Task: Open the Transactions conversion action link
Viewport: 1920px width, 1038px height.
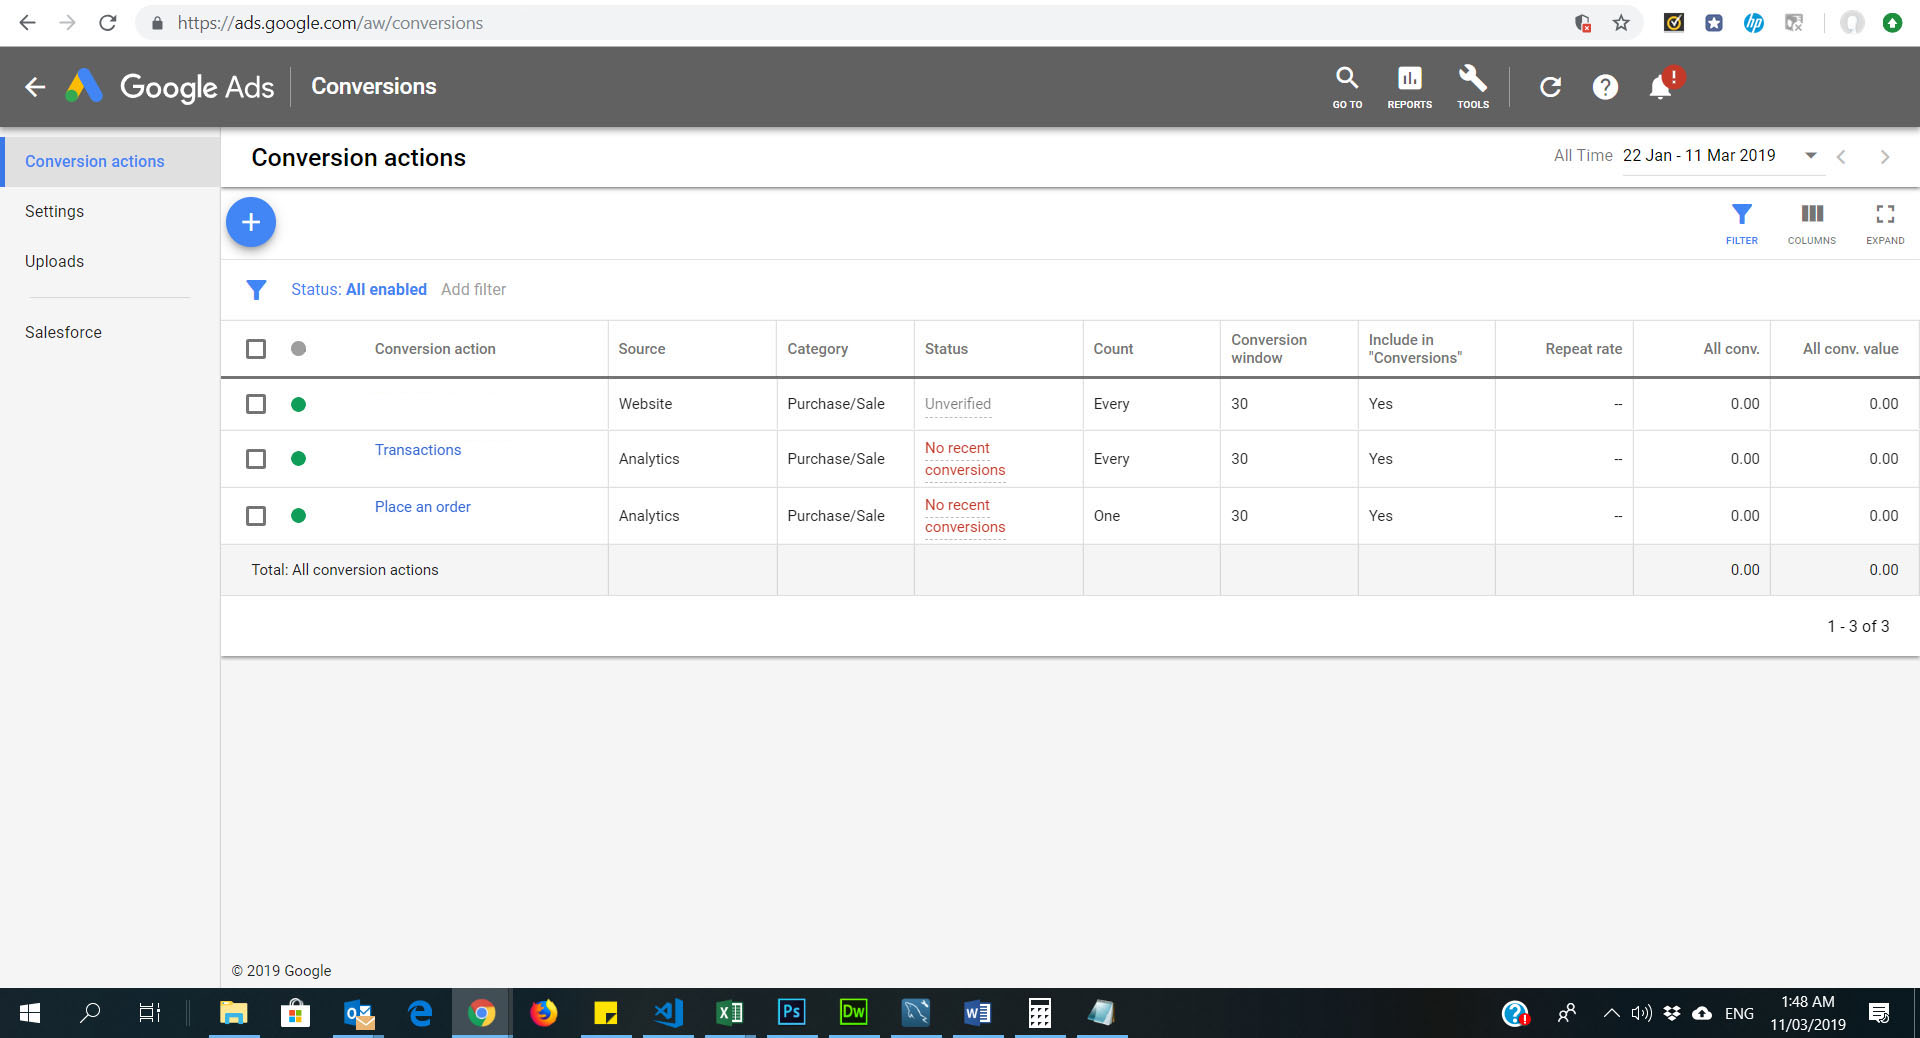Action: (418, 450)
